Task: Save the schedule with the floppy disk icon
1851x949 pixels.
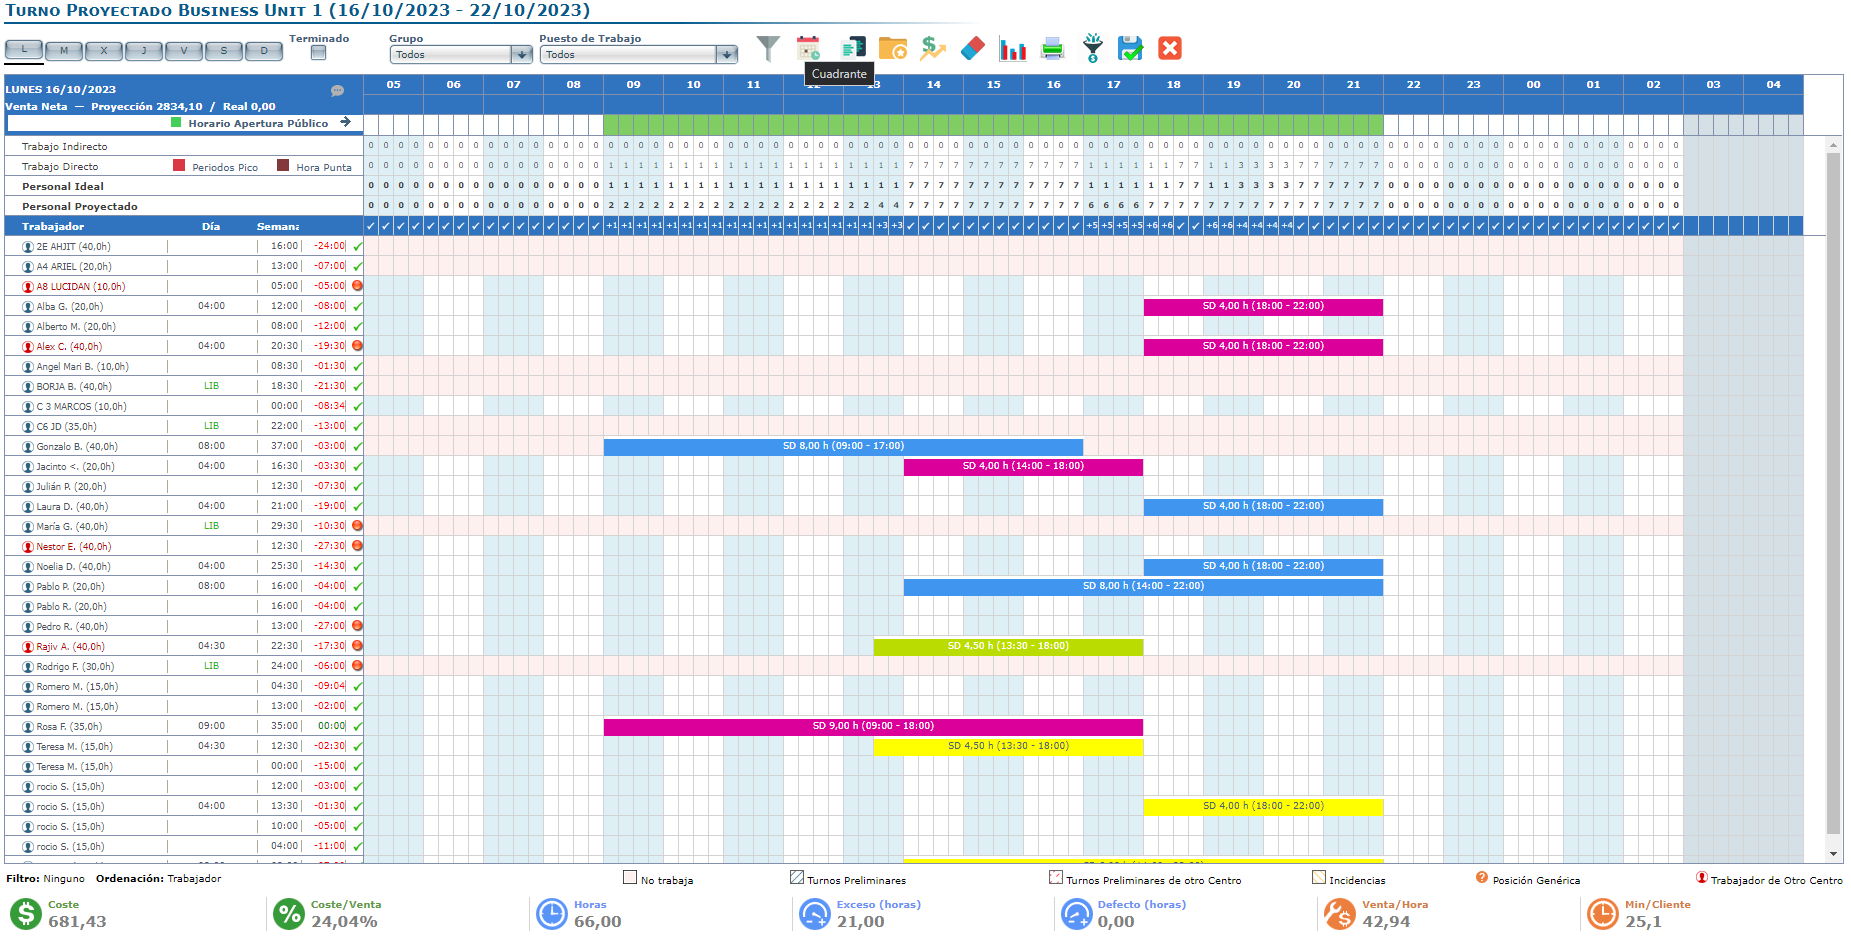Action: click(1130, 48)
